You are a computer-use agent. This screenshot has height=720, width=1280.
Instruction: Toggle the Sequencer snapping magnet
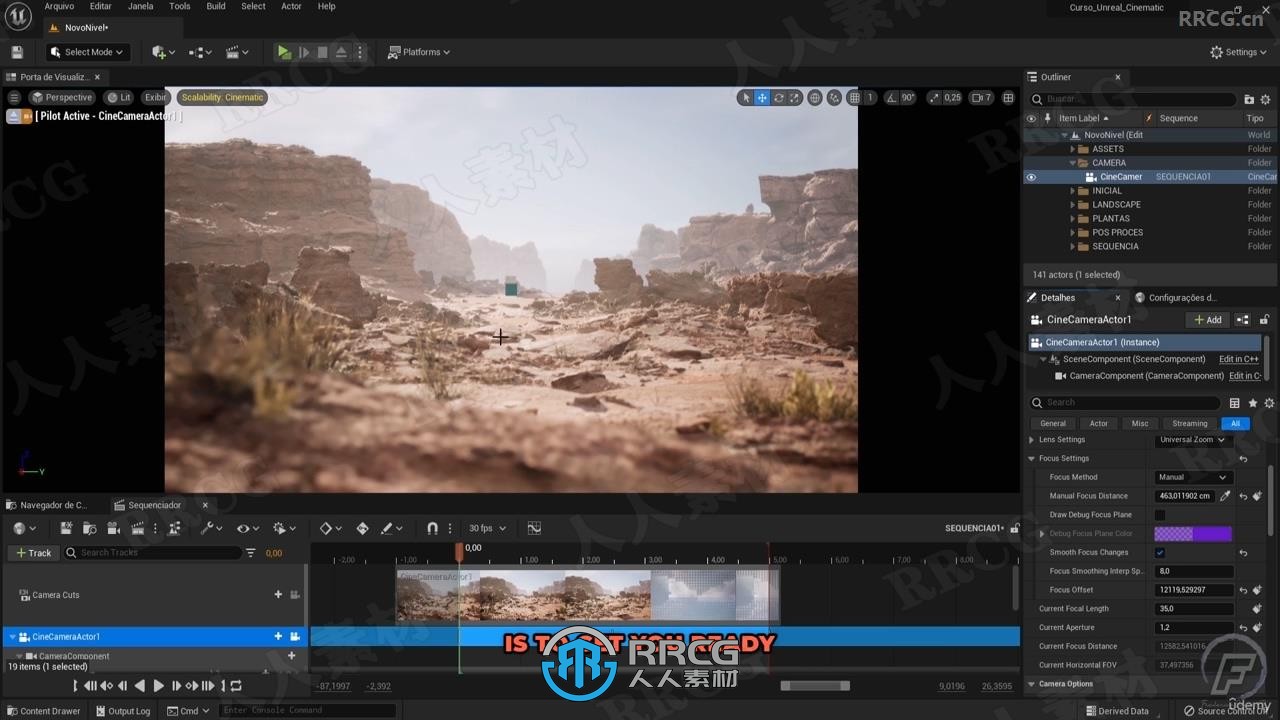433,528
